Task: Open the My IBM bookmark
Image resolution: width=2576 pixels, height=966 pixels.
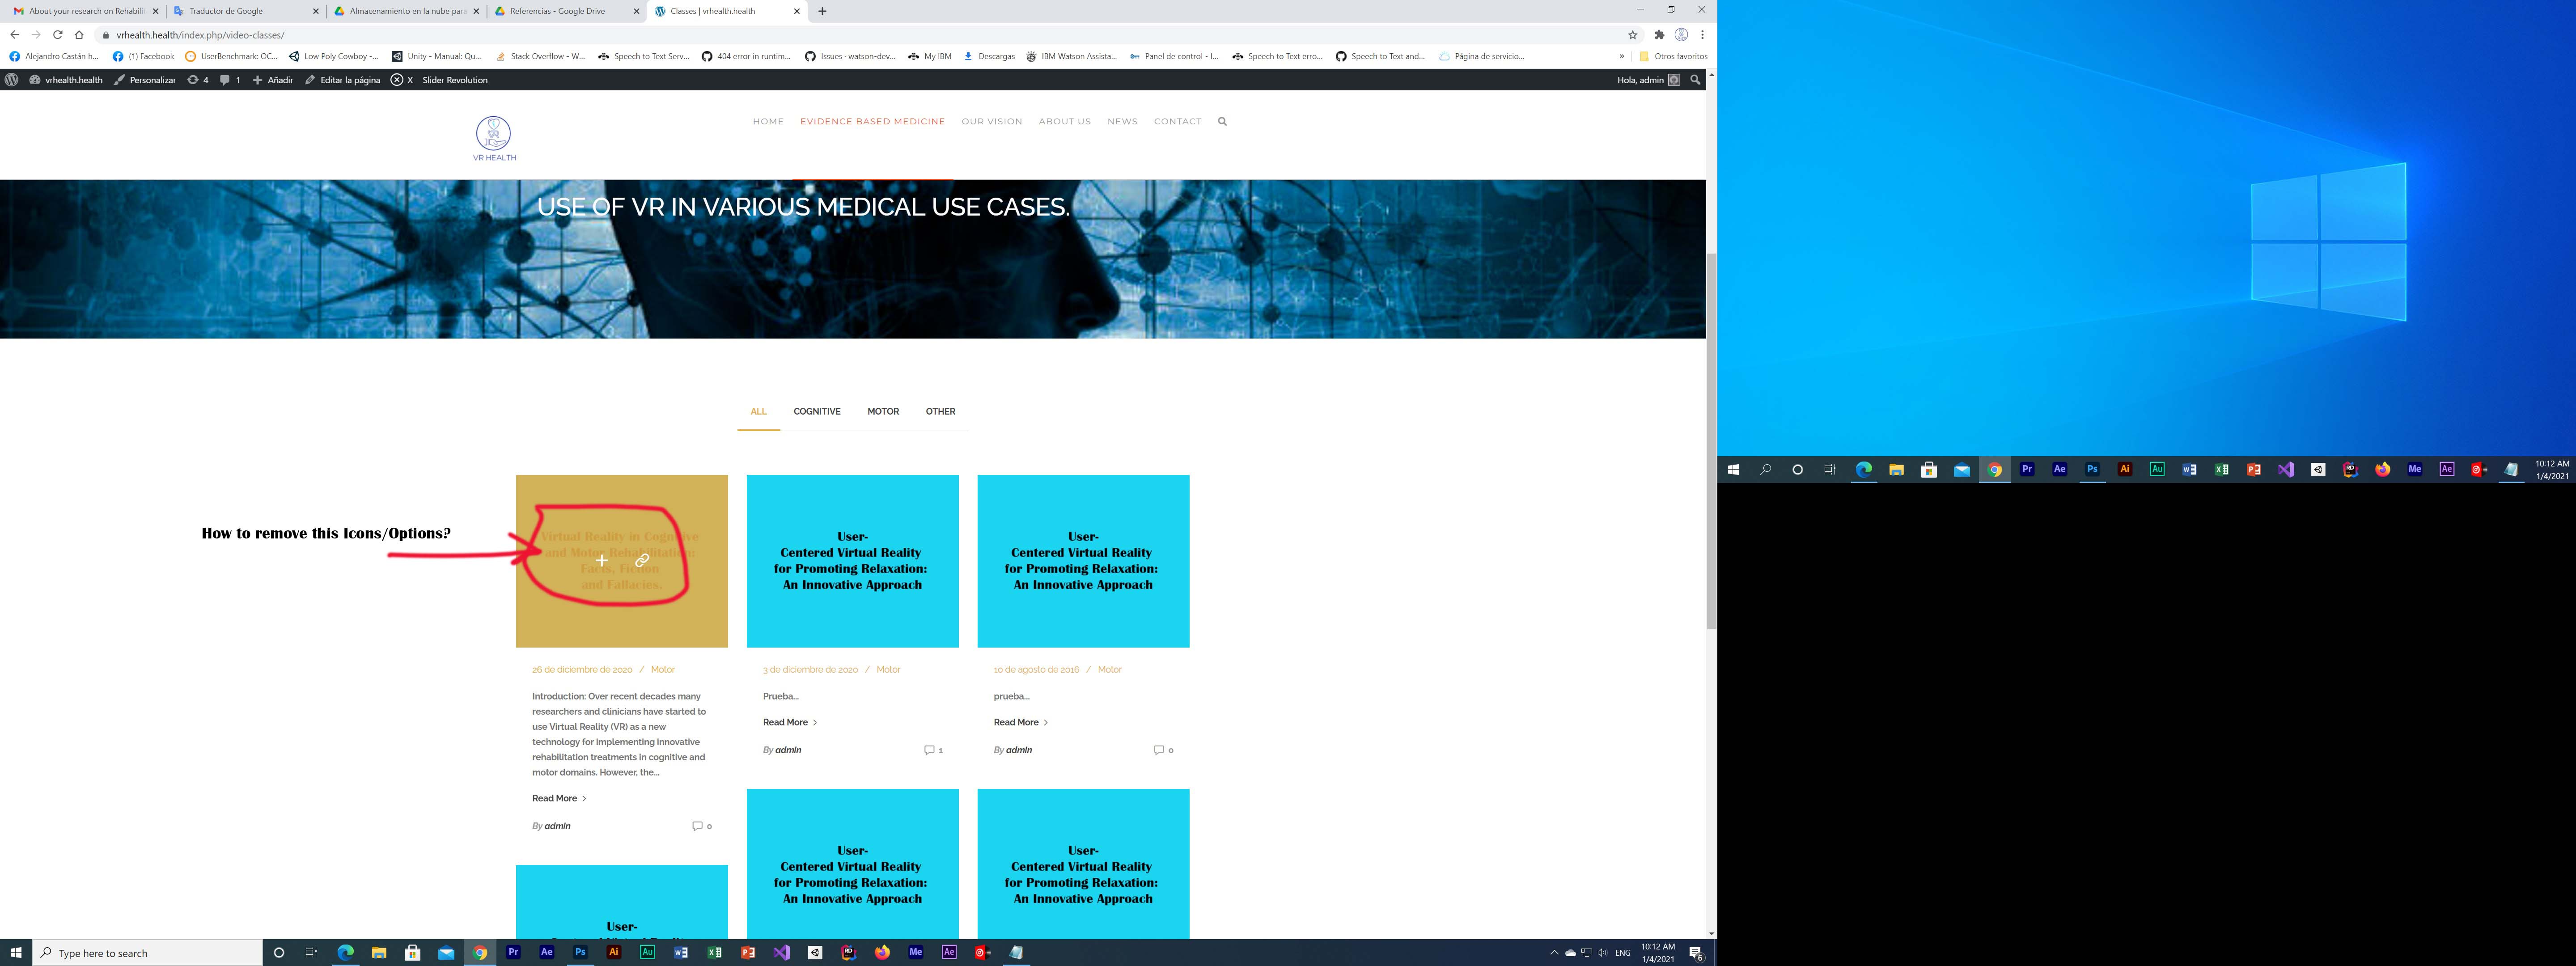Action: point(930,56)
